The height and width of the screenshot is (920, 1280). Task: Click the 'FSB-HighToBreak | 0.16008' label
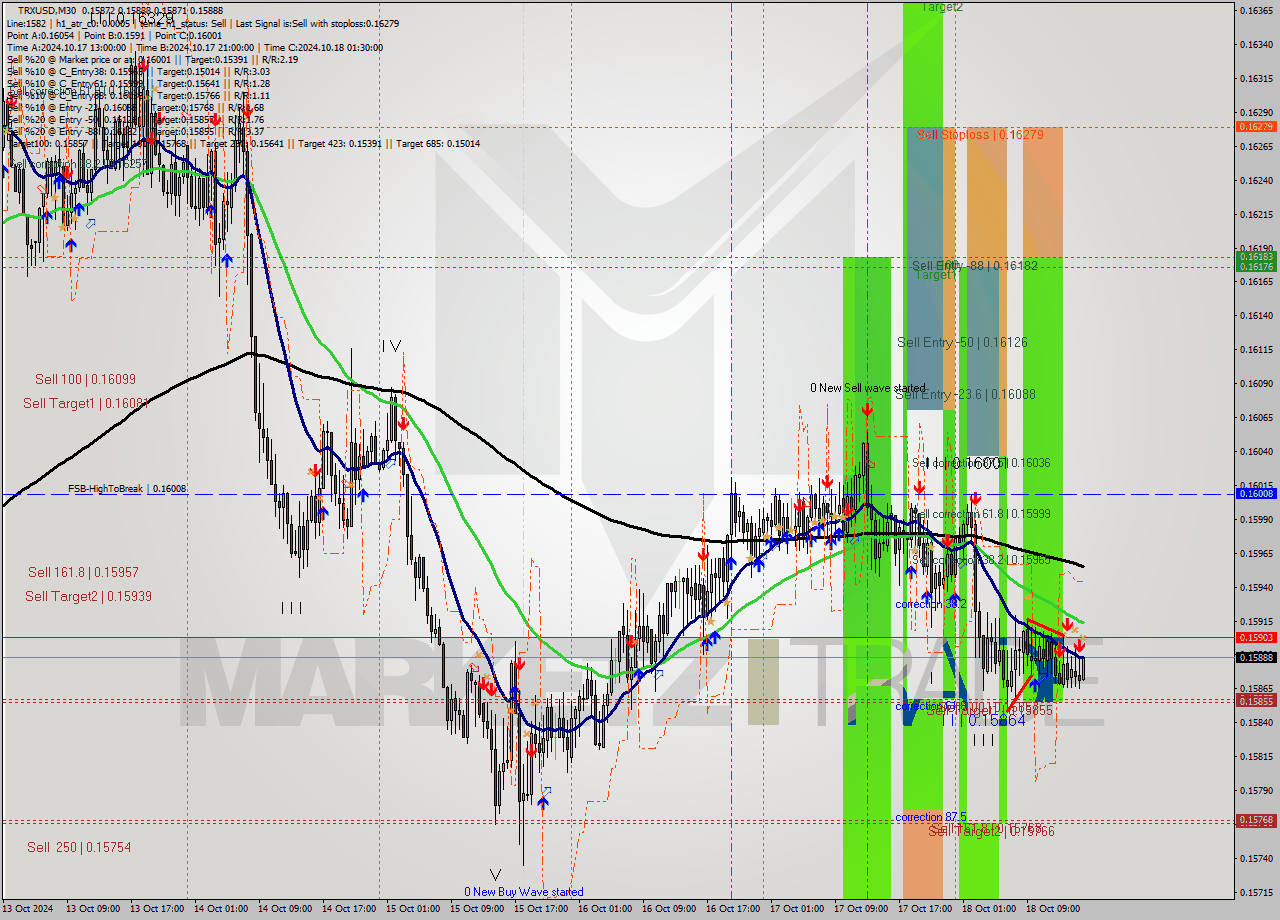[127, 489]
